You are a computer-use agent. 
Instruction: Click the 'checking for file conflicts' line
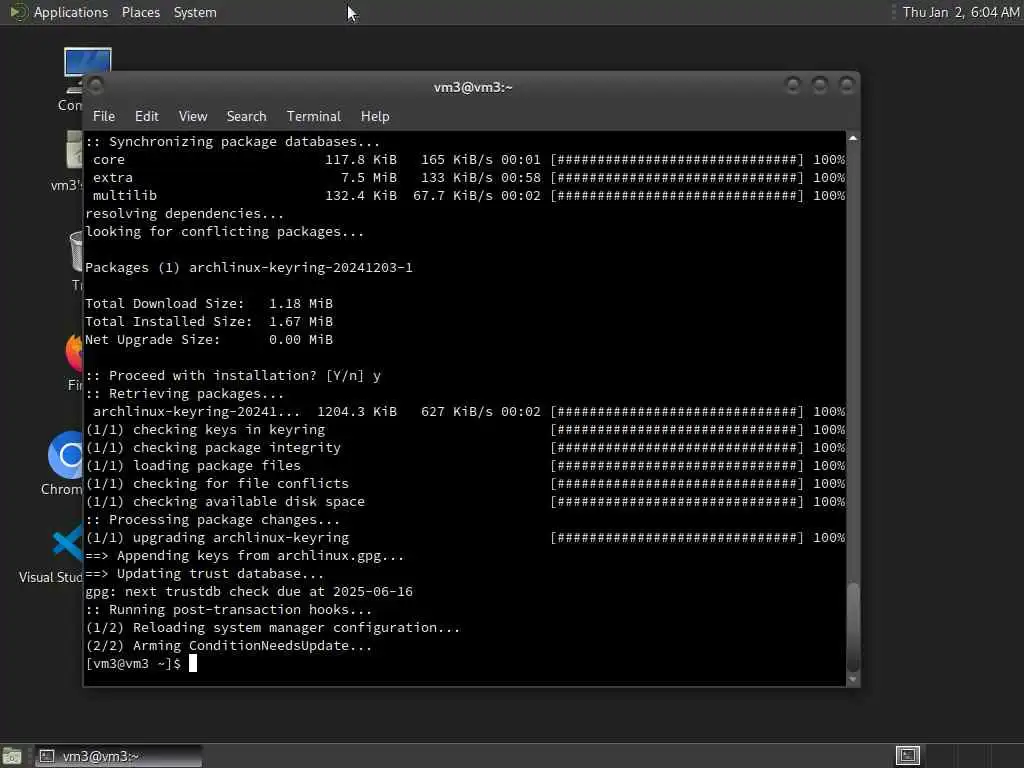click(x=217, y=484)
